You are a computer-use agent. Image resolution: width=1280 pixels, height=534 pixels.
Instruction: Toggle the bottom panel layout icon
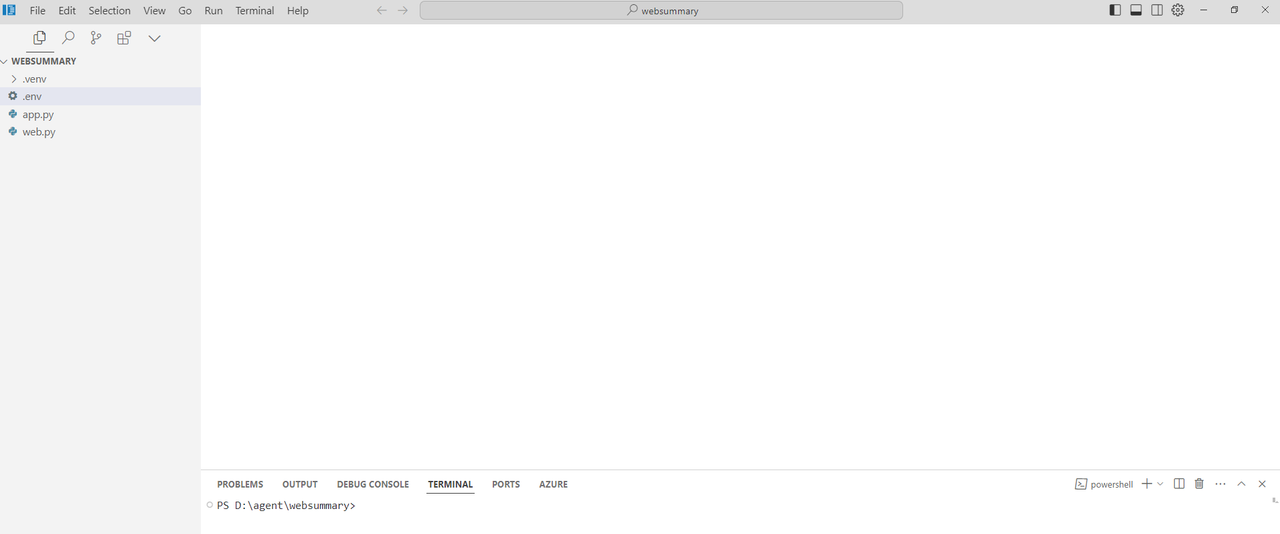pyautogui.click(x=1137, y=10)
